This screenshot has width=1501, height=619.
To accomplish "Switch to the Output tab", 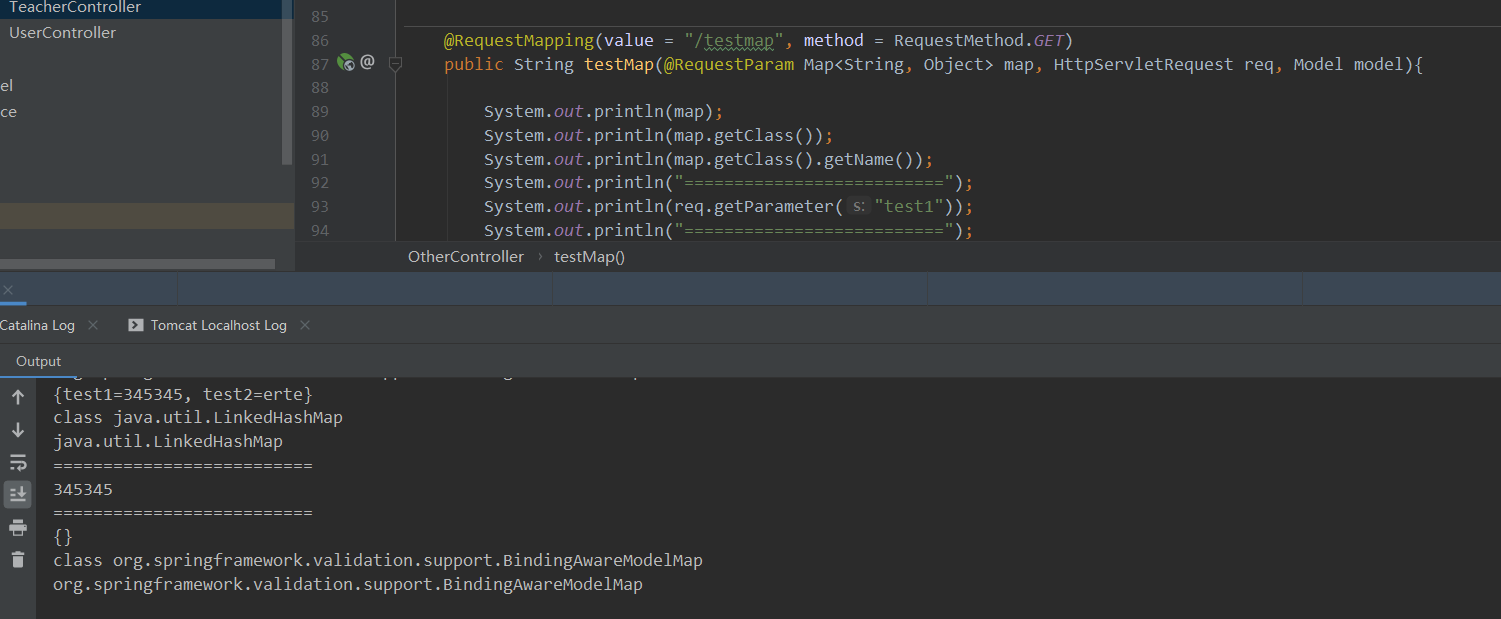I will (38, 361).
